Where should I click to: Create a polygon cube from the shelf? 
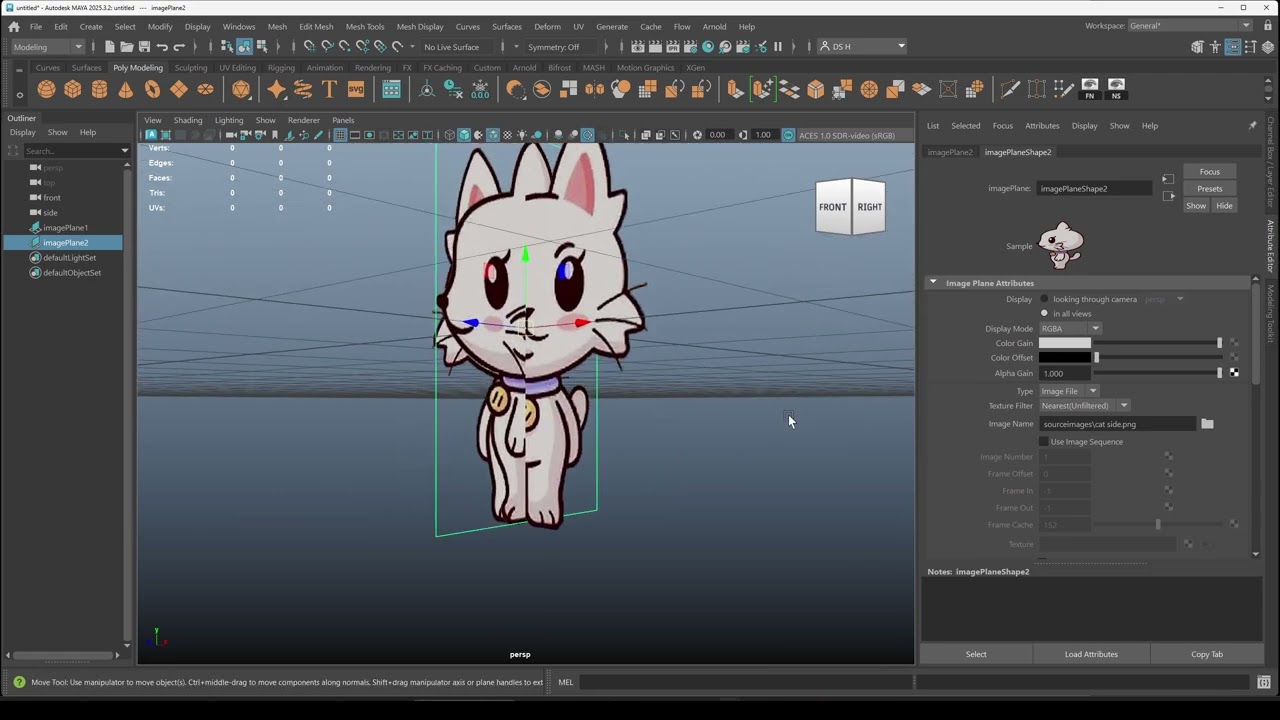(x=73, y=90)
